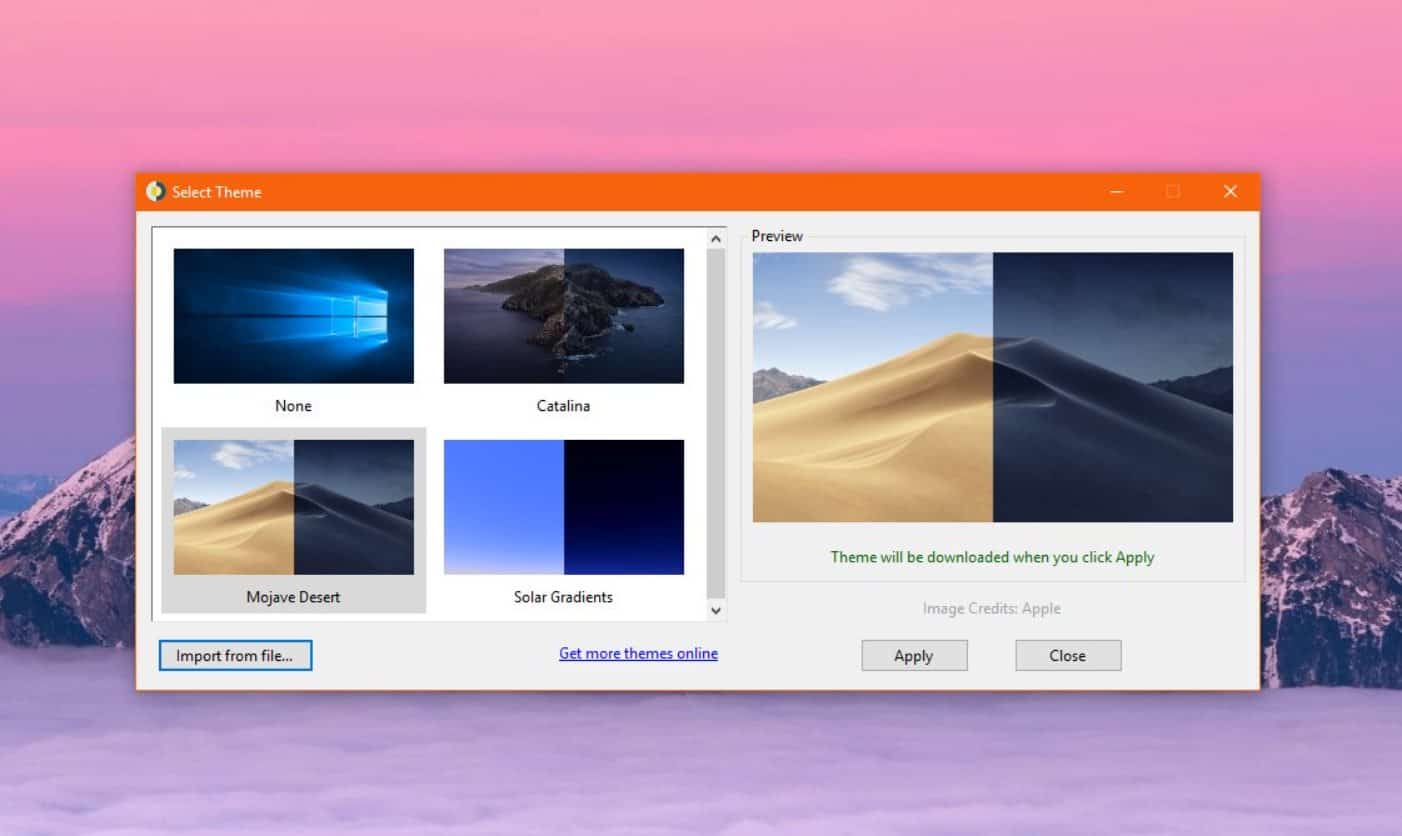This screenshot has width=1402, height=836.
Task: Click the Image Credits: Apple text
Action: pyautogui.click(x=991, y=608)
